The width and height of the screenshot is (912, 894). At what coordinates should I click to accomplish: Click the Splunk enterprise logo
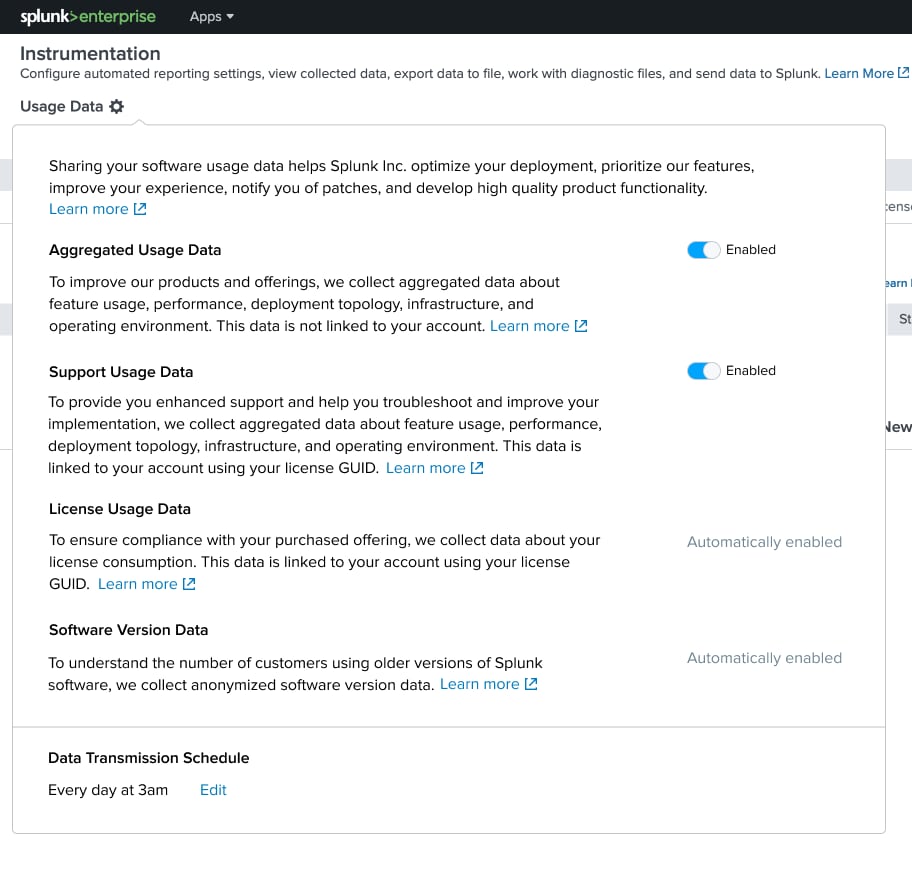(x=88, y=17)
